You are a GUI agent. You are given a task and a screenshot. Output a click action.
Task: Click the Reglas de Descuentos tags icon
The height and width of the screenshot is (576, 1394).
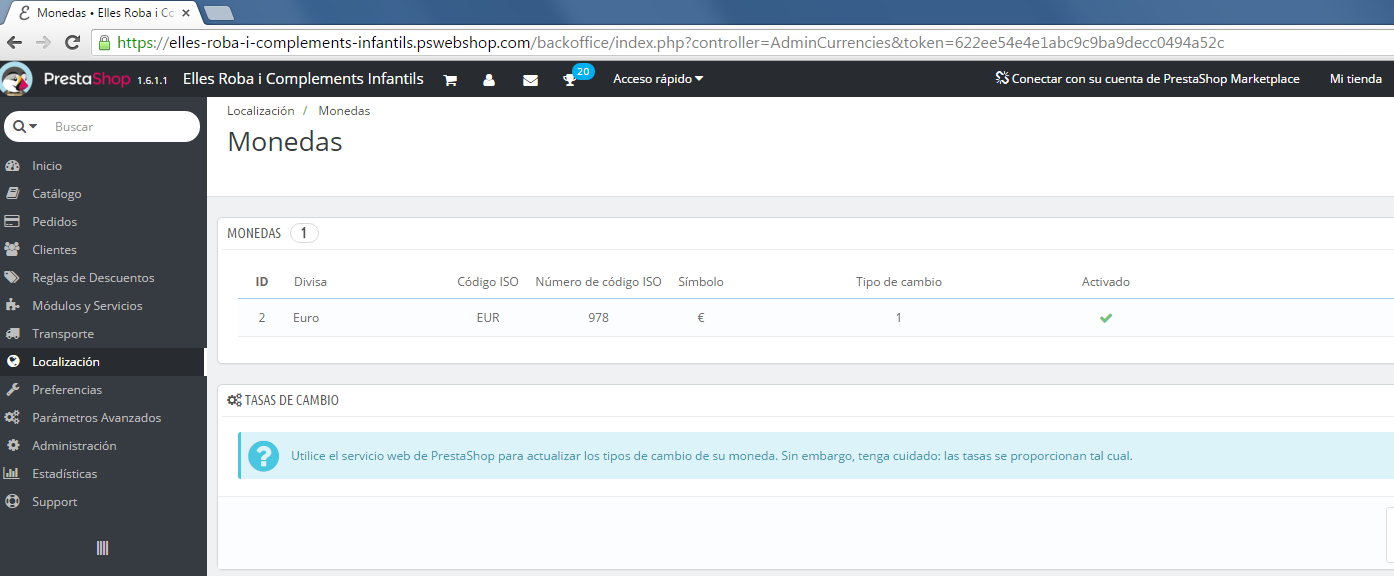coord(12,278)
